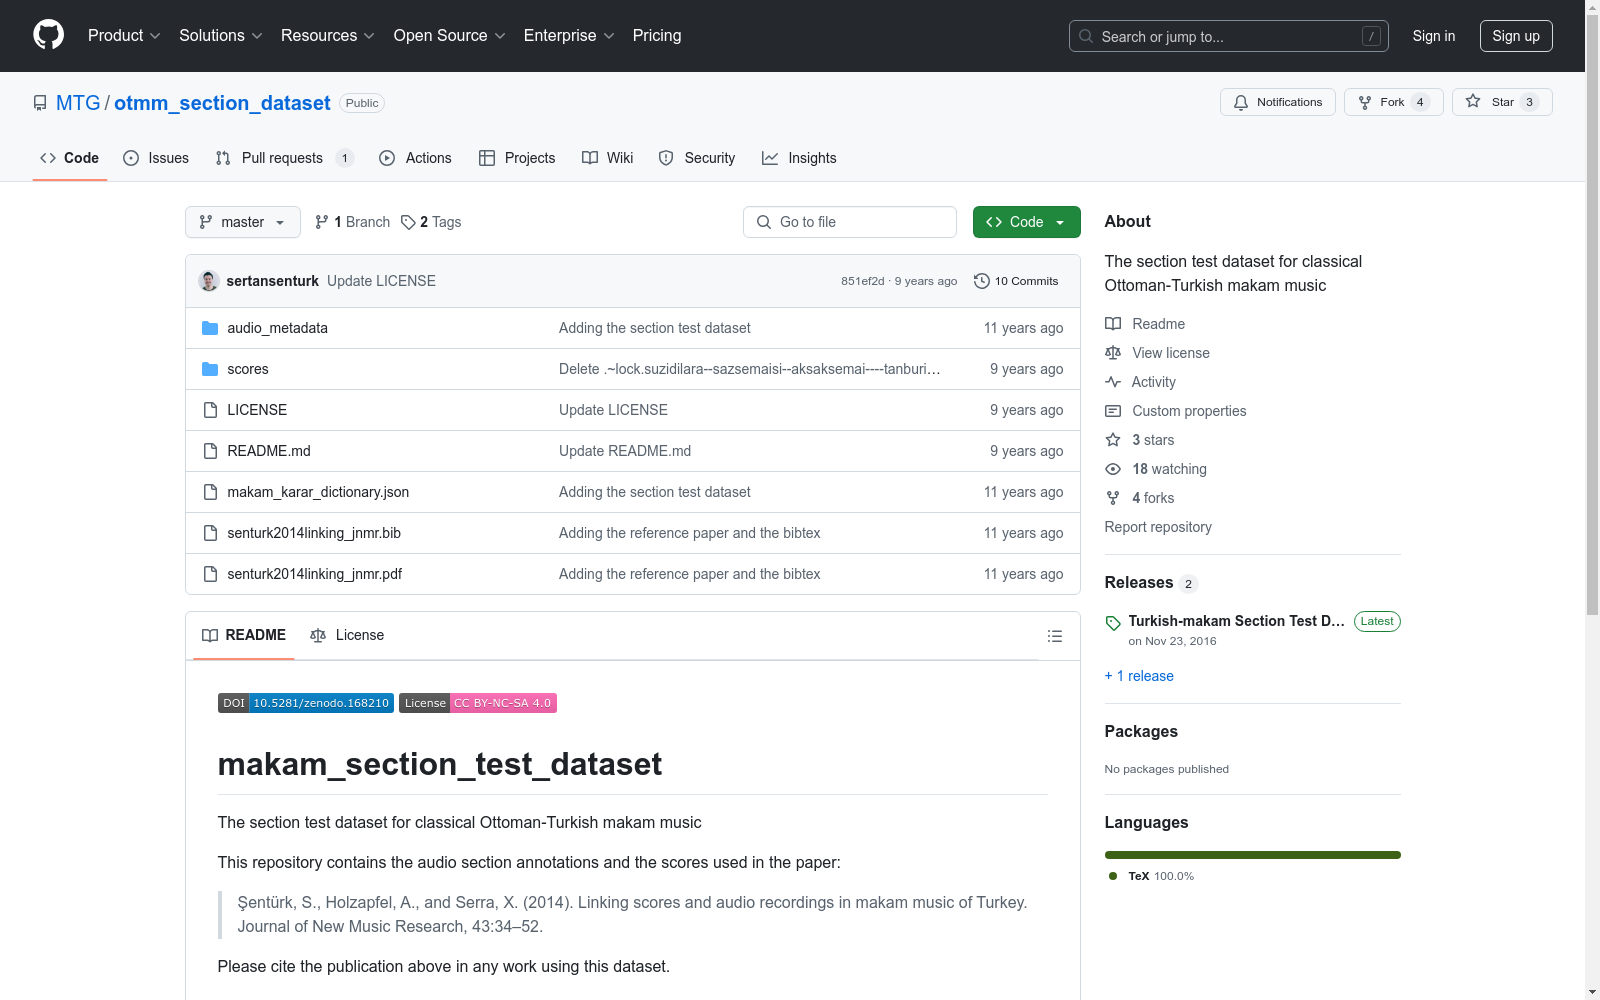1600x1000 pixels.
Task: Switch to the Pull requests tab
Action: tap(284, 158)
